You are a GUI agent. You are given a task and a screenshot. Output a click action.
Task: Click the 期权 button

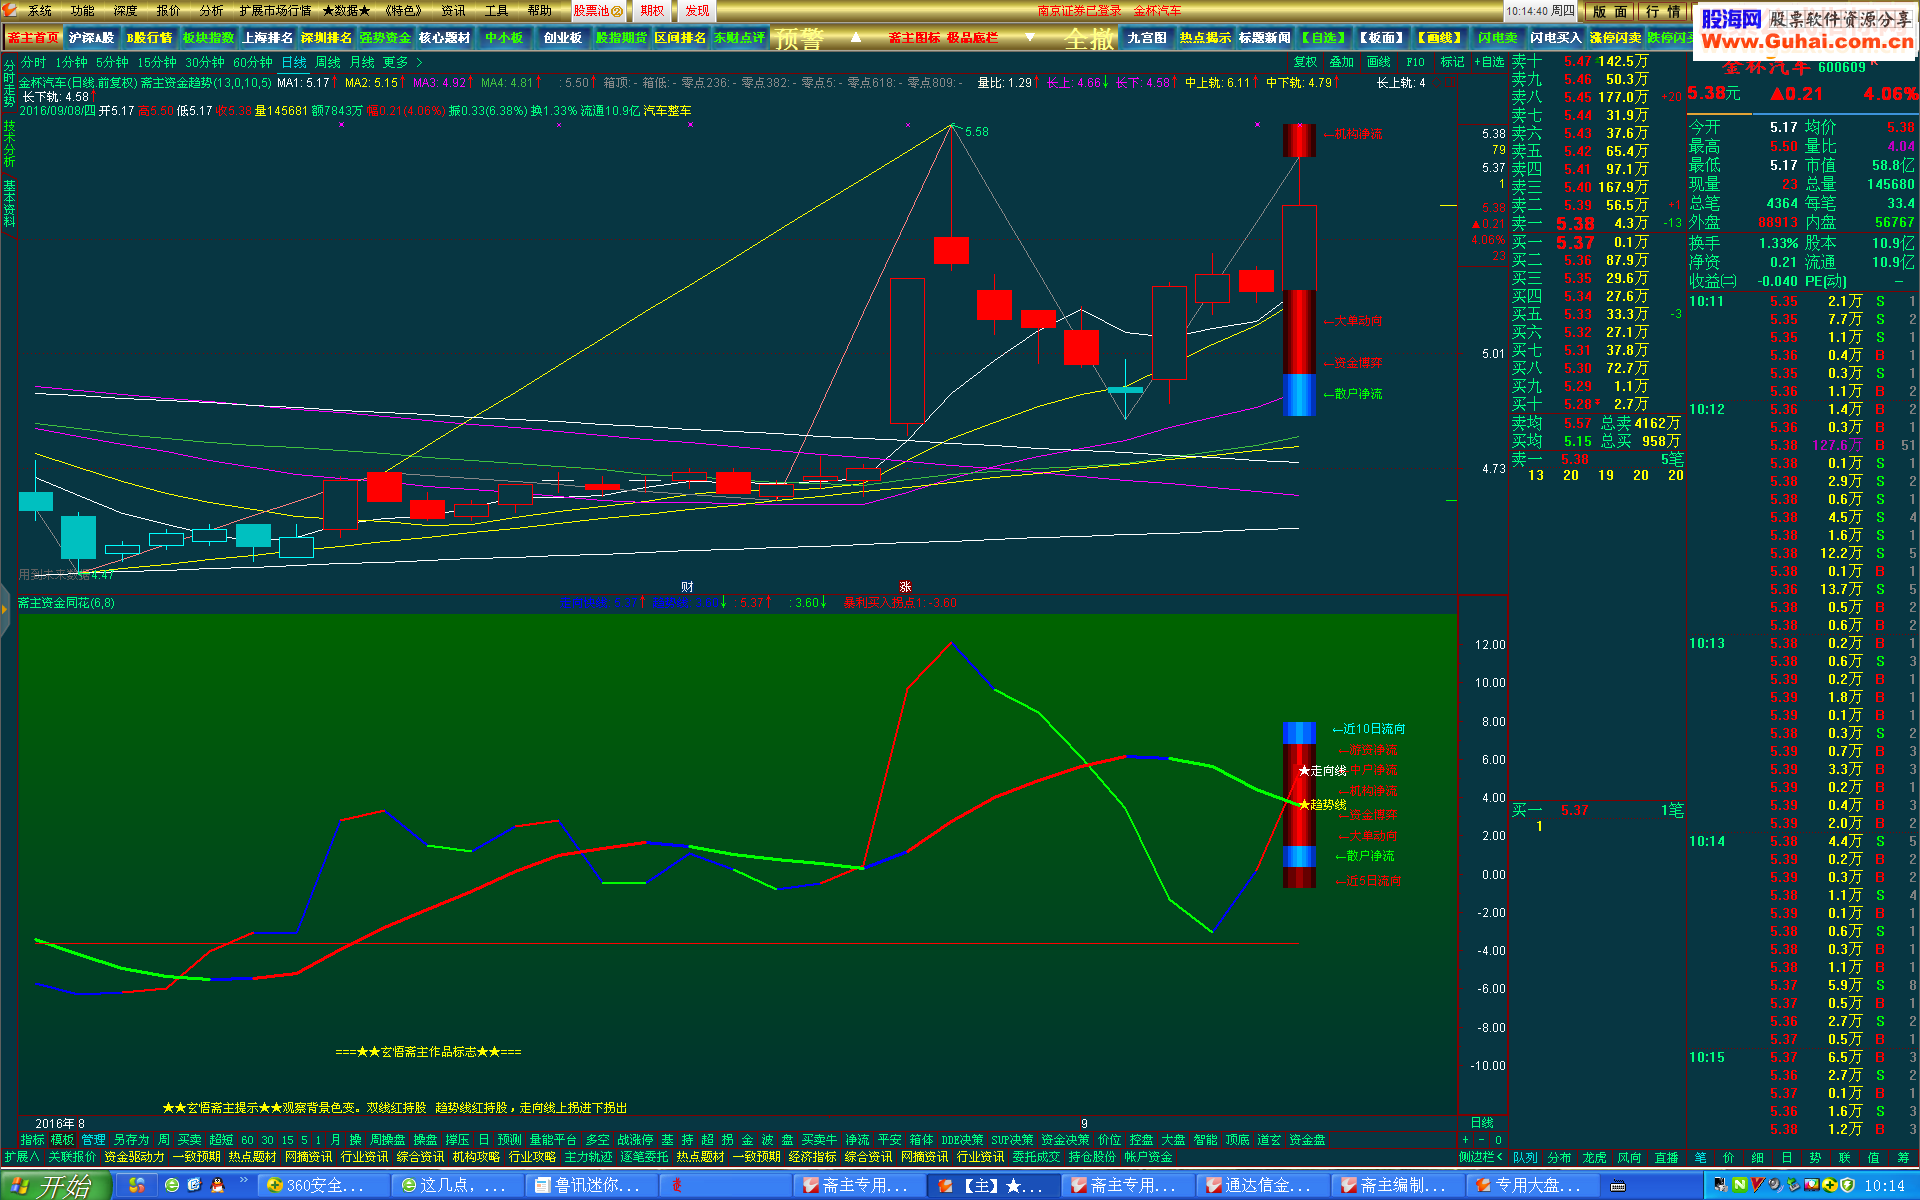coord(652,11)
